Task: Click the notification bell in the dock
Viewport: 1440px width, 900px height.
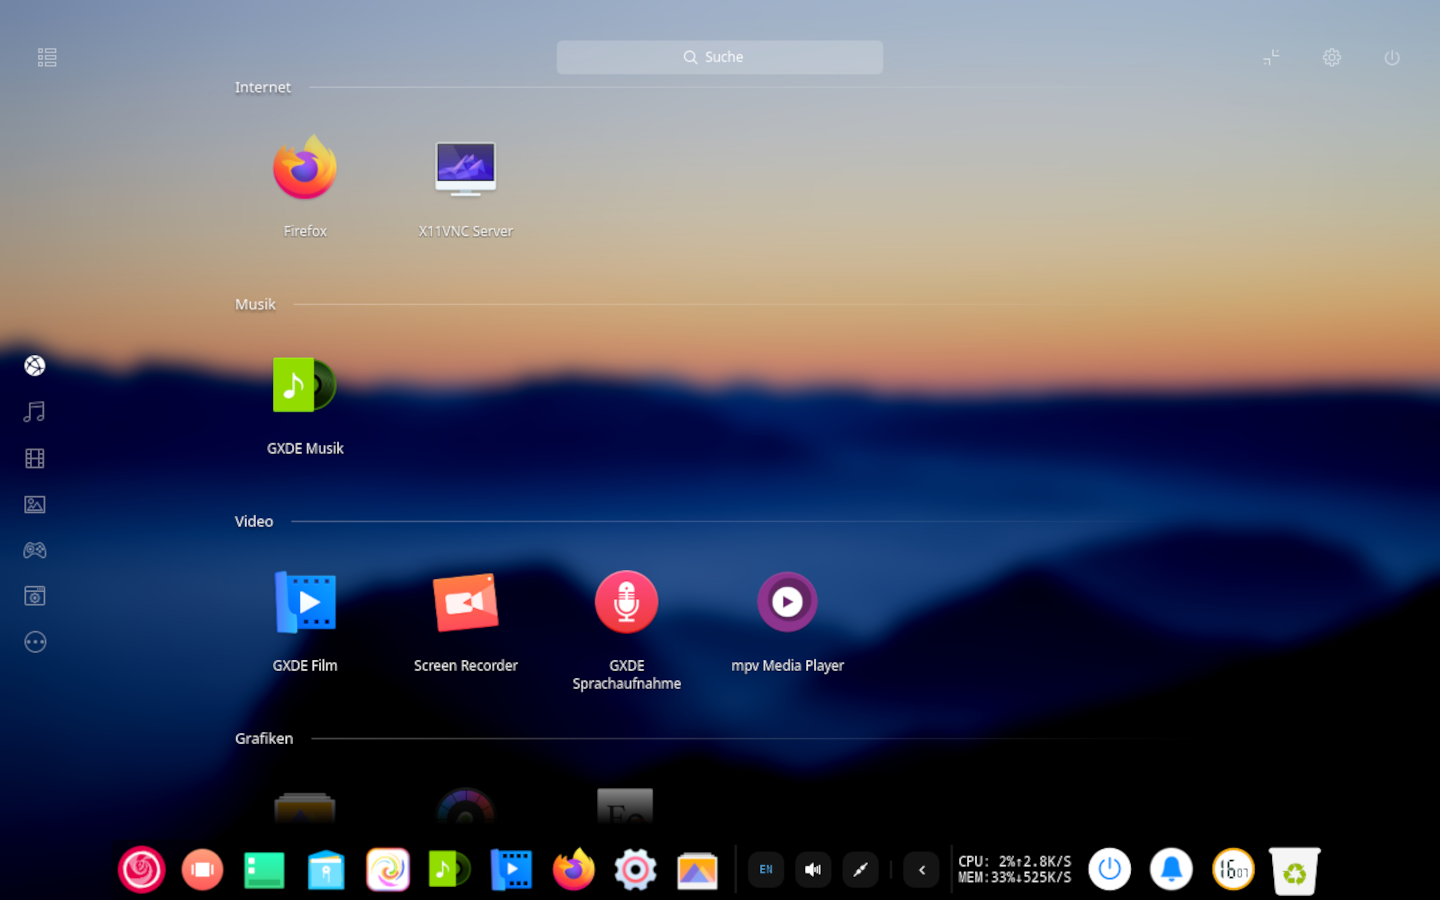Action: coord(1171,870)
